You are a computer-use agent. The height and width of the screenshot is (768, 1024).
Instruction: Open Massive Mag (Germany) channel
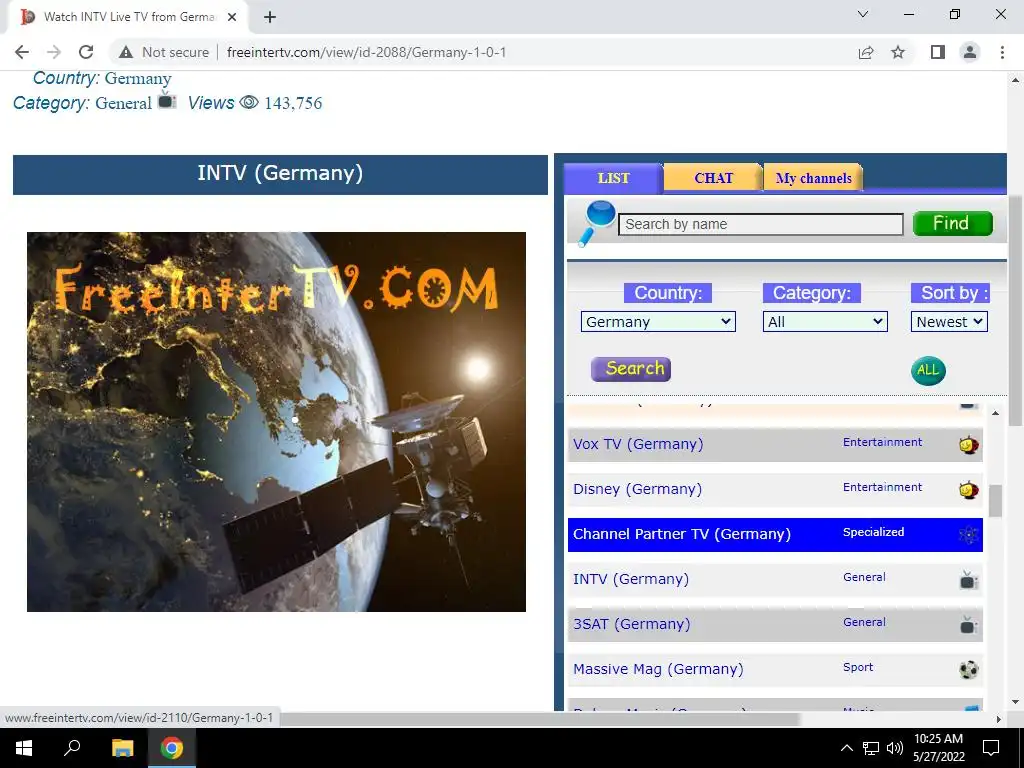[658, 669]
